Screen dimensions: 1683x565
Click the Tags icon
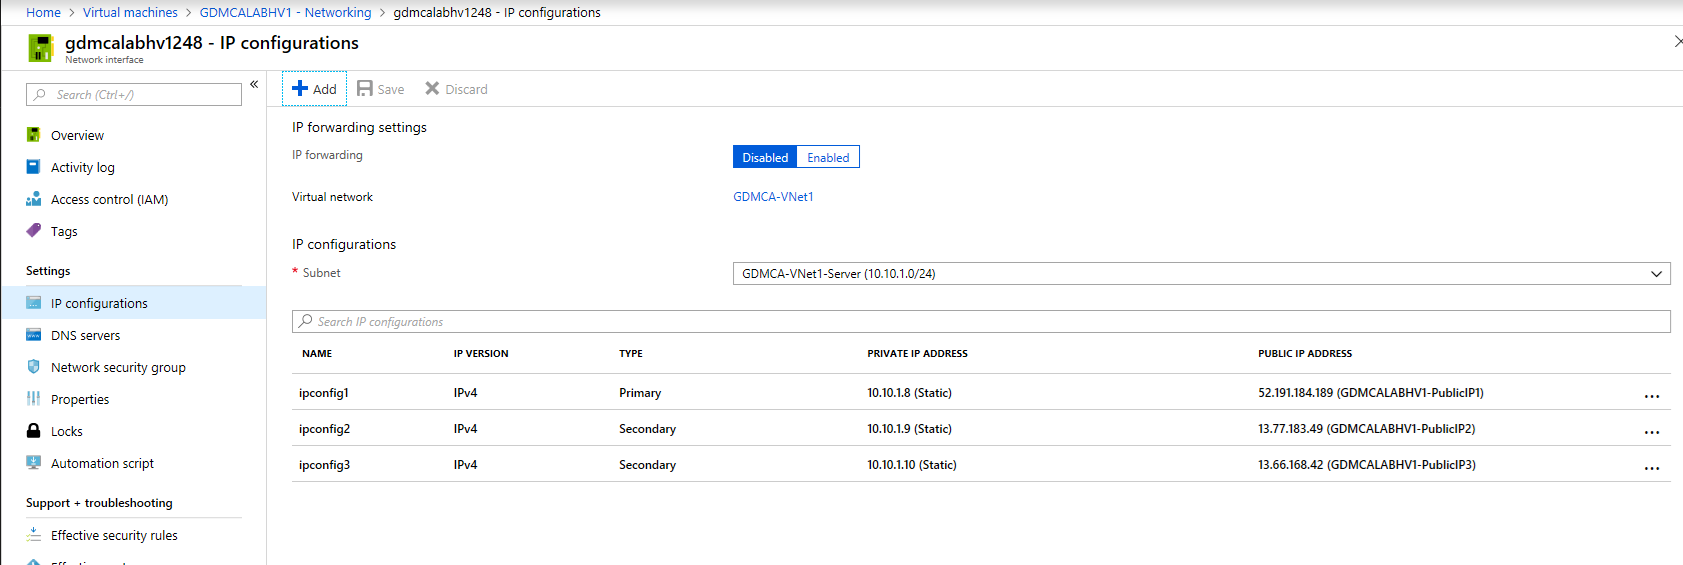[34, 230]
